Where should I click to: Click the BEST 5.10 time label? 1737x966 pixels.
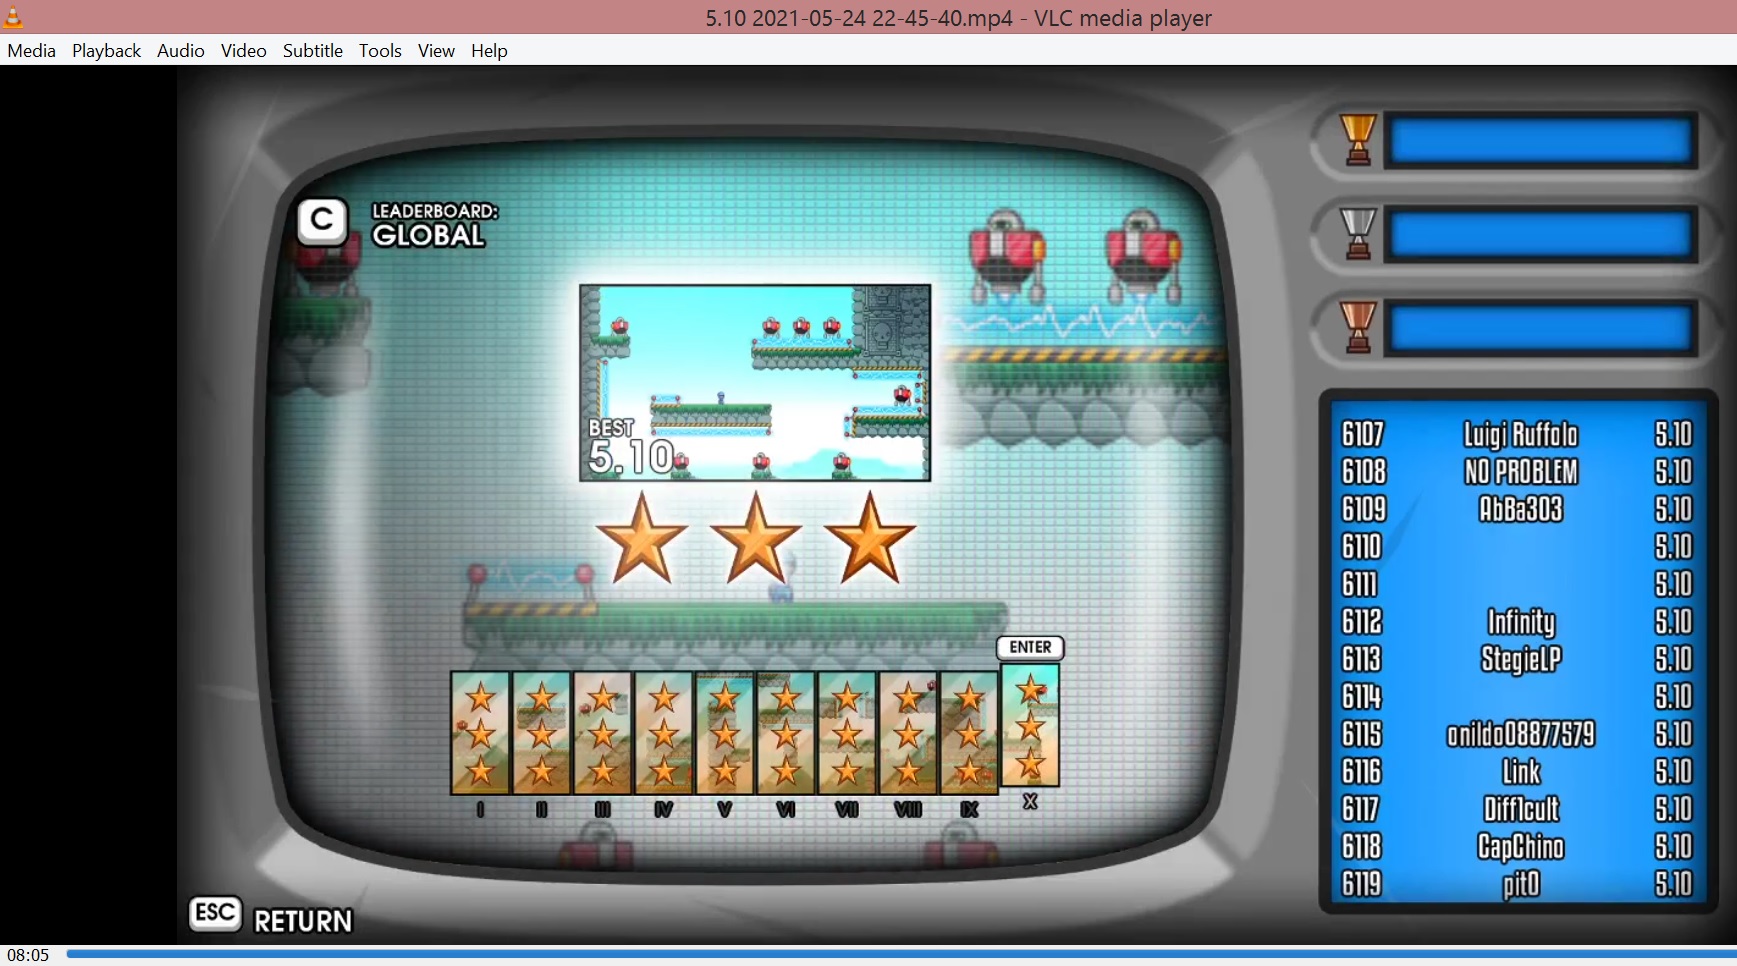click(631, 447)
